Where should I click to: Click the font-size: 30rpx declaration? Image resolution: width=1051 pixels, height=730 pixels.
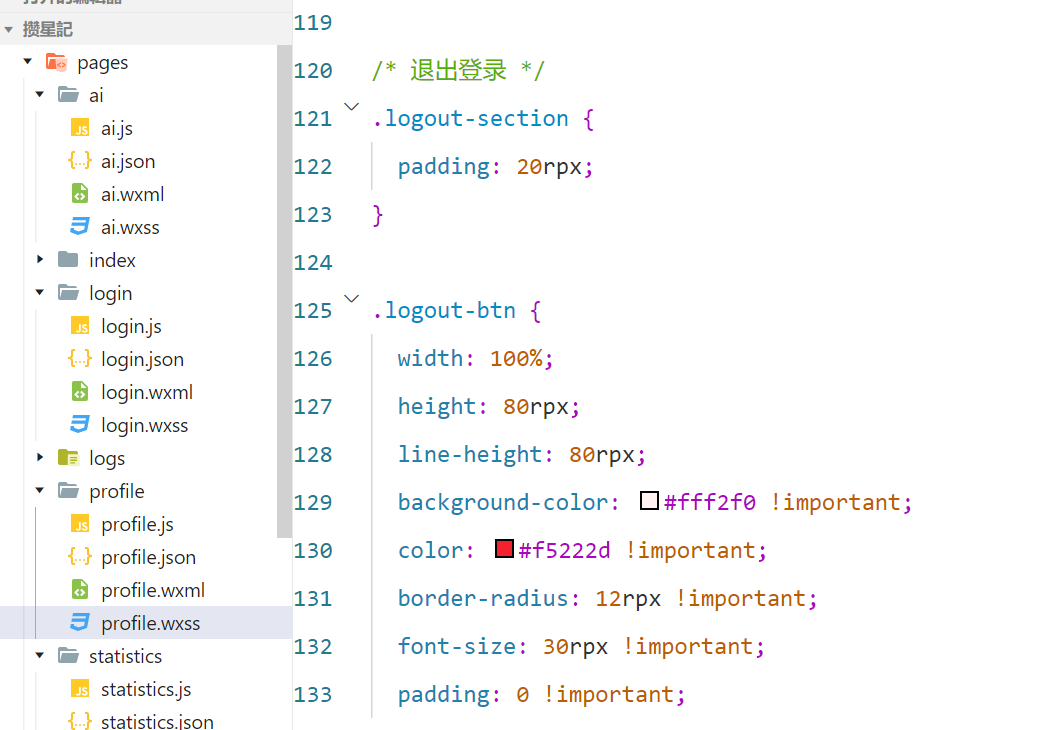[581, 646]
